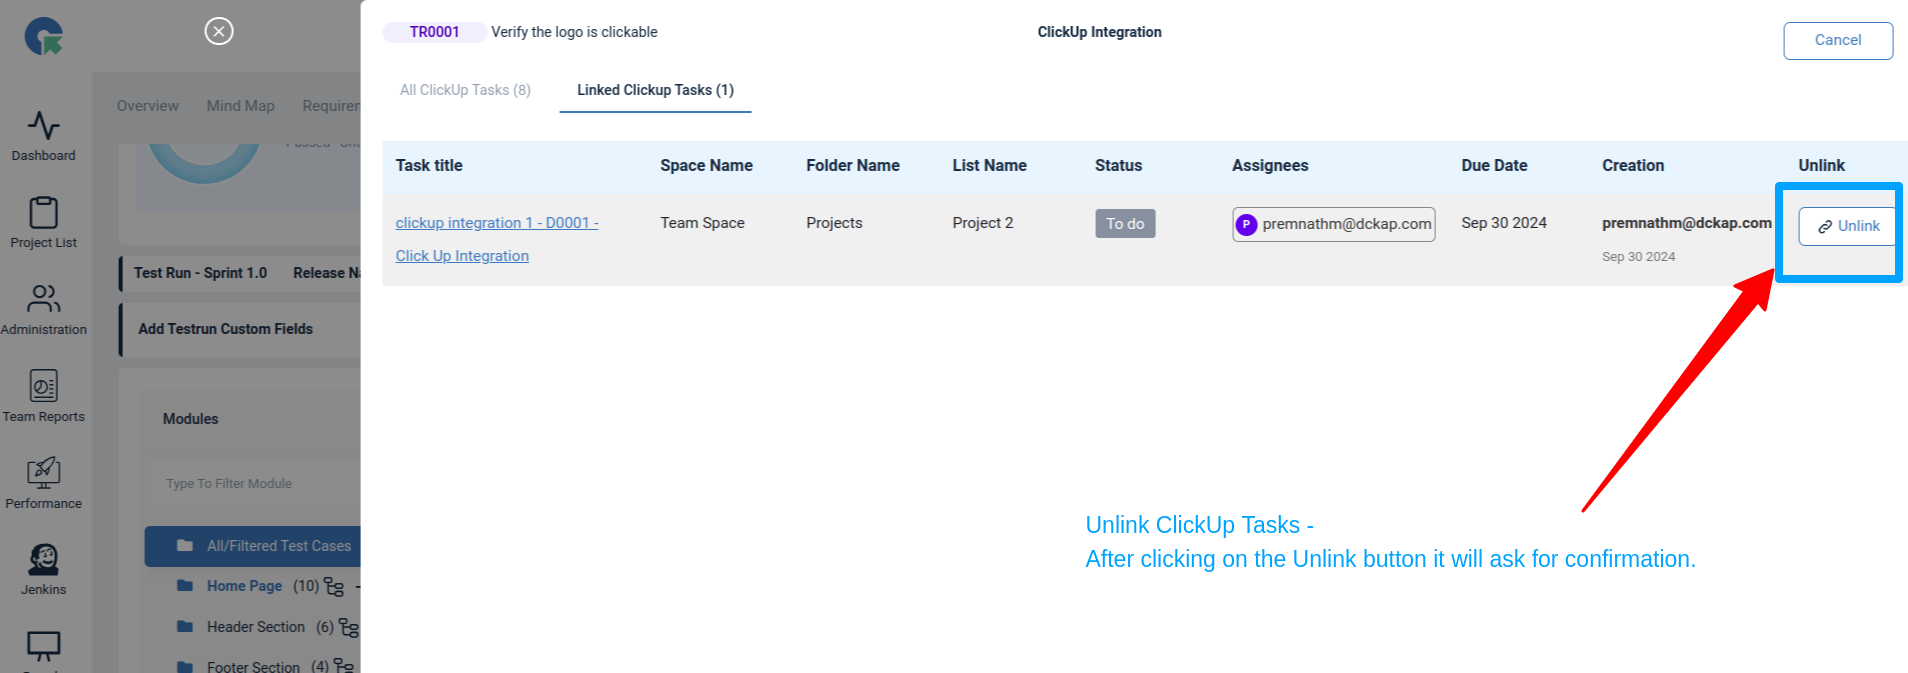Viewport: 1908px width, 673px height.
Task: Select the Linked Clickup Tasks tab
Action: click(x=655, y=90)
